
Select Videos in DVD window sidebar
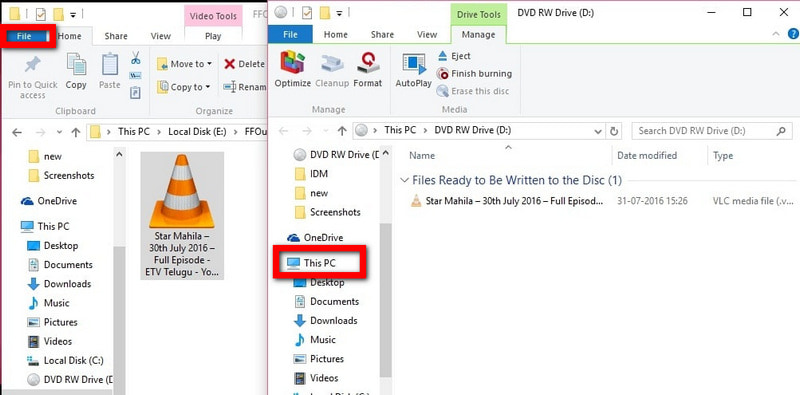point(316,378)
